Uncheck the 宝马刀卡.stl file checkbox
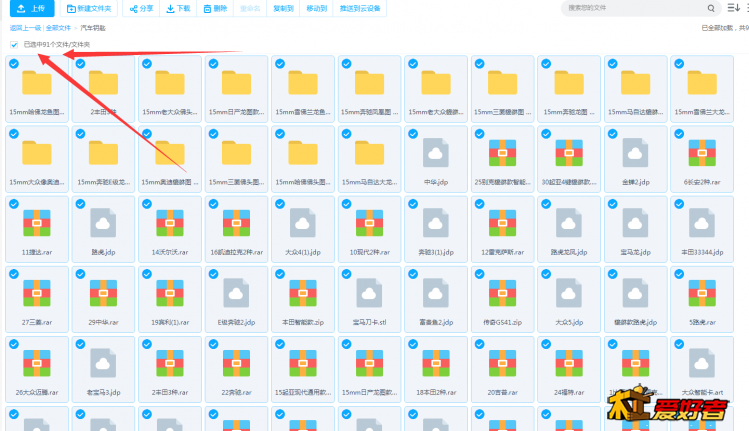The width and height of the screenshot is (749, 431). (347, 274)
